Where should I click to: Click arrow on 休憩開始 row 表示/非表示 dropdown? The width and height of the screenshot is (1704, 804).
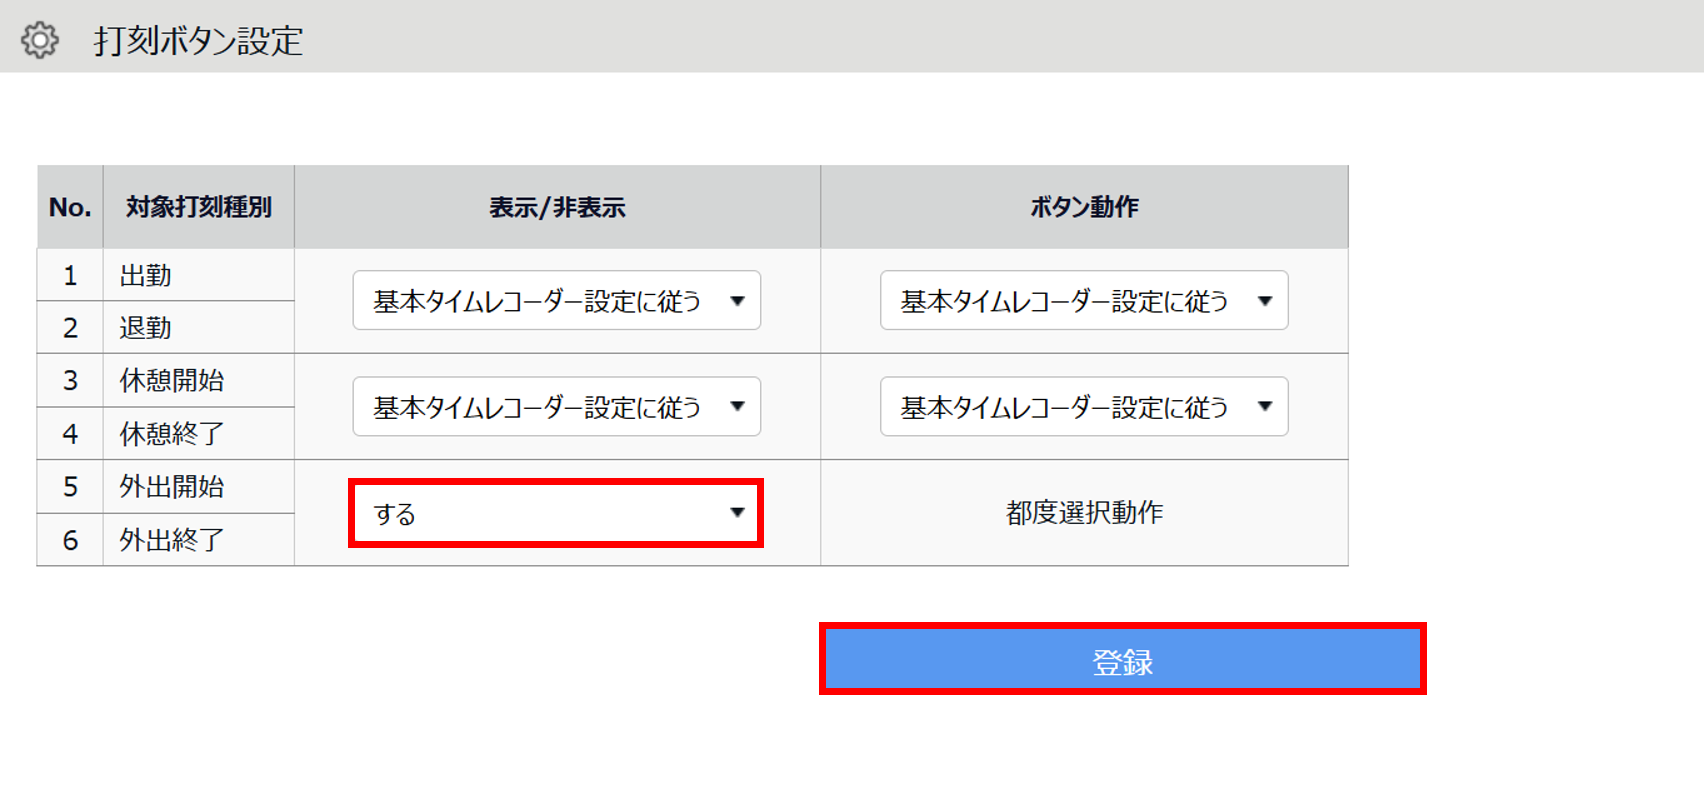(737, 406)
